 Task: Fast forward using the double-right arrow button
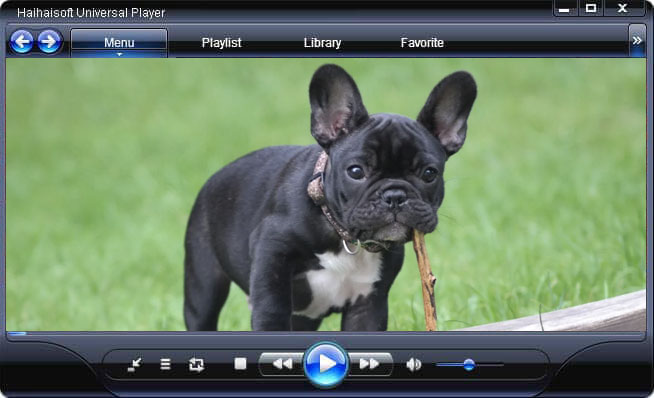coord(370,364)
